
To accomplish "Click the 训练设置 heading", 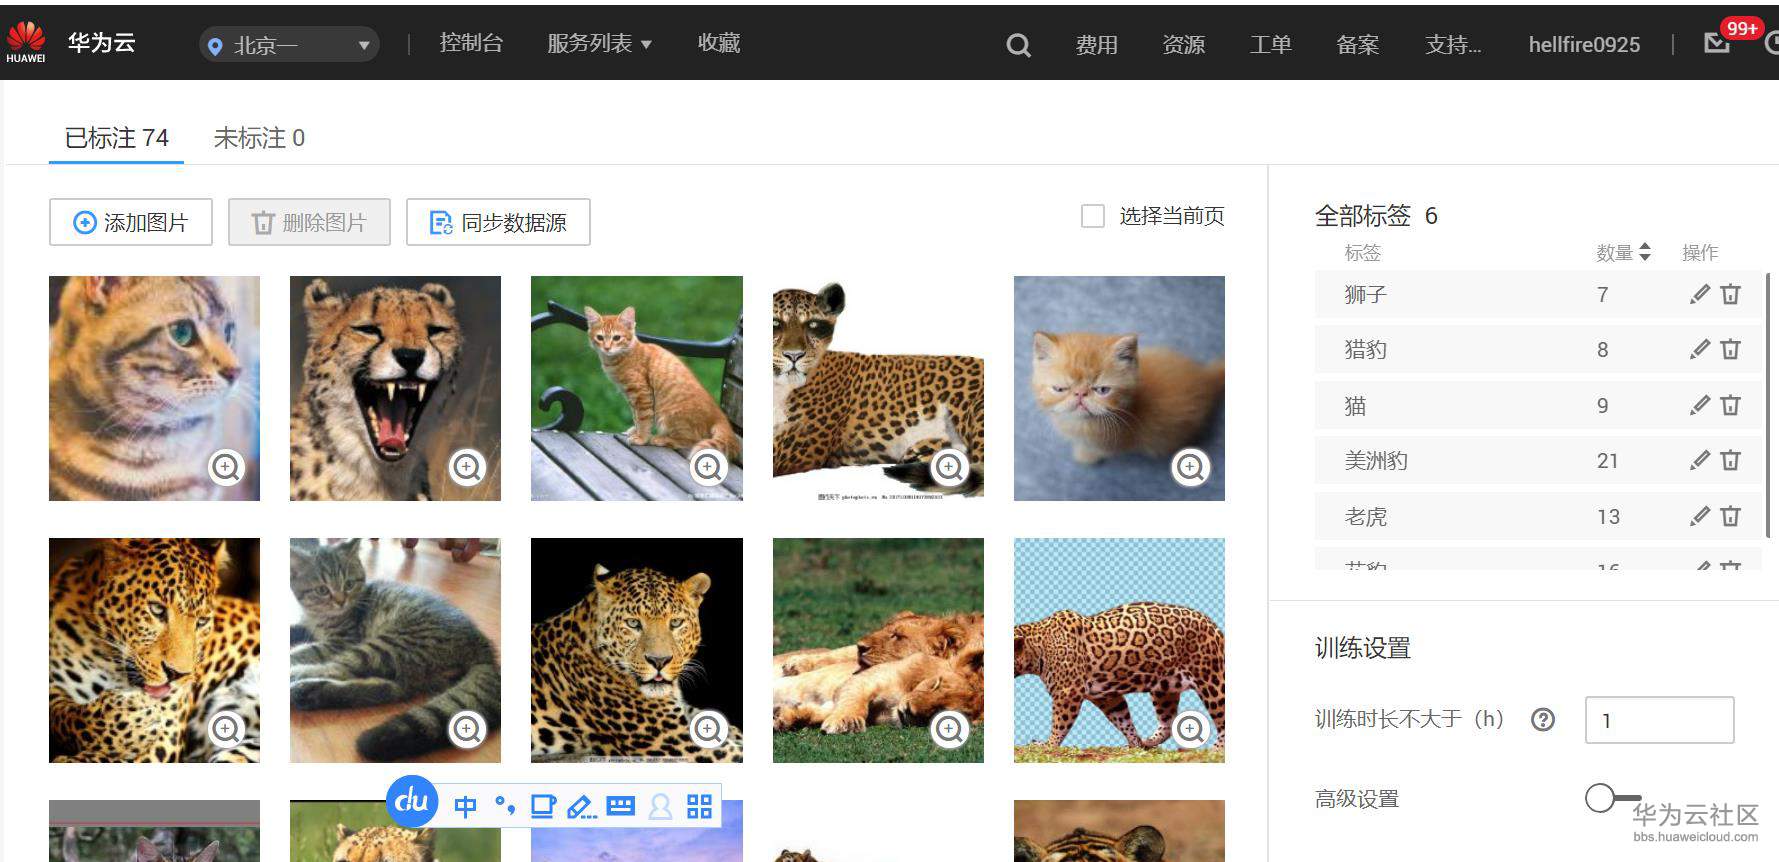I will point(1362,648).
